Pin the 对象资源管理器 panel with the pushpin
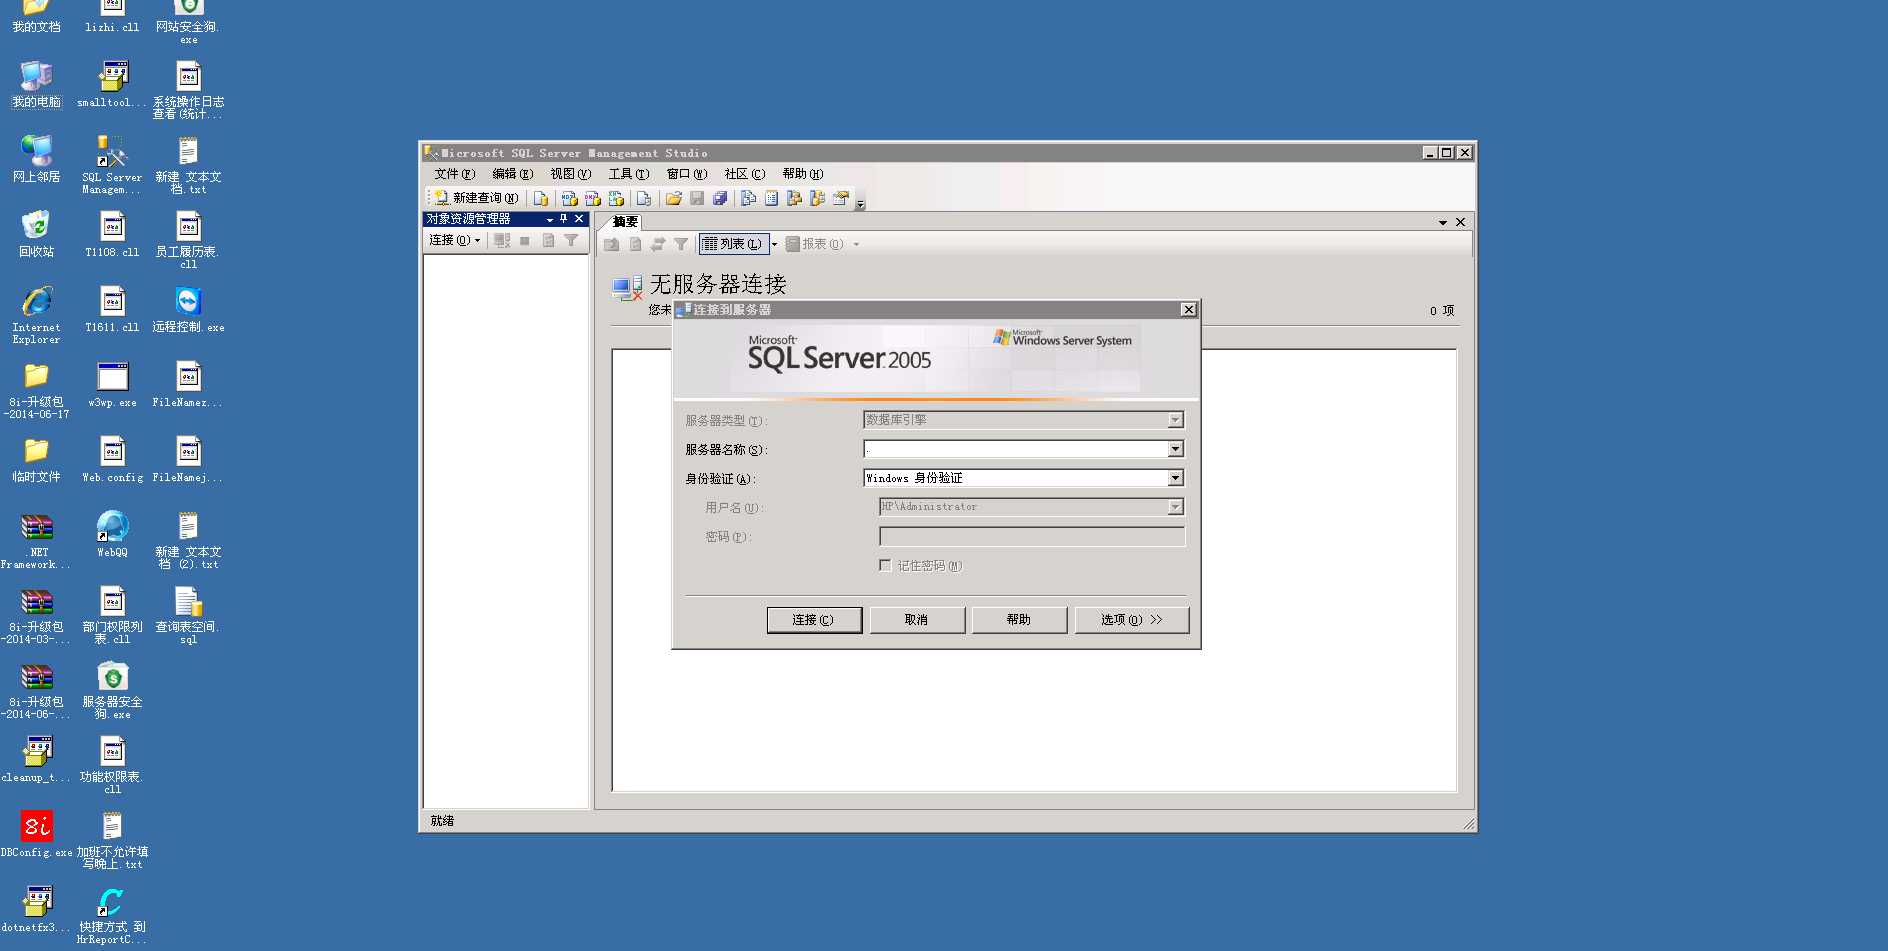1888x951 pixels. [564, 219]
